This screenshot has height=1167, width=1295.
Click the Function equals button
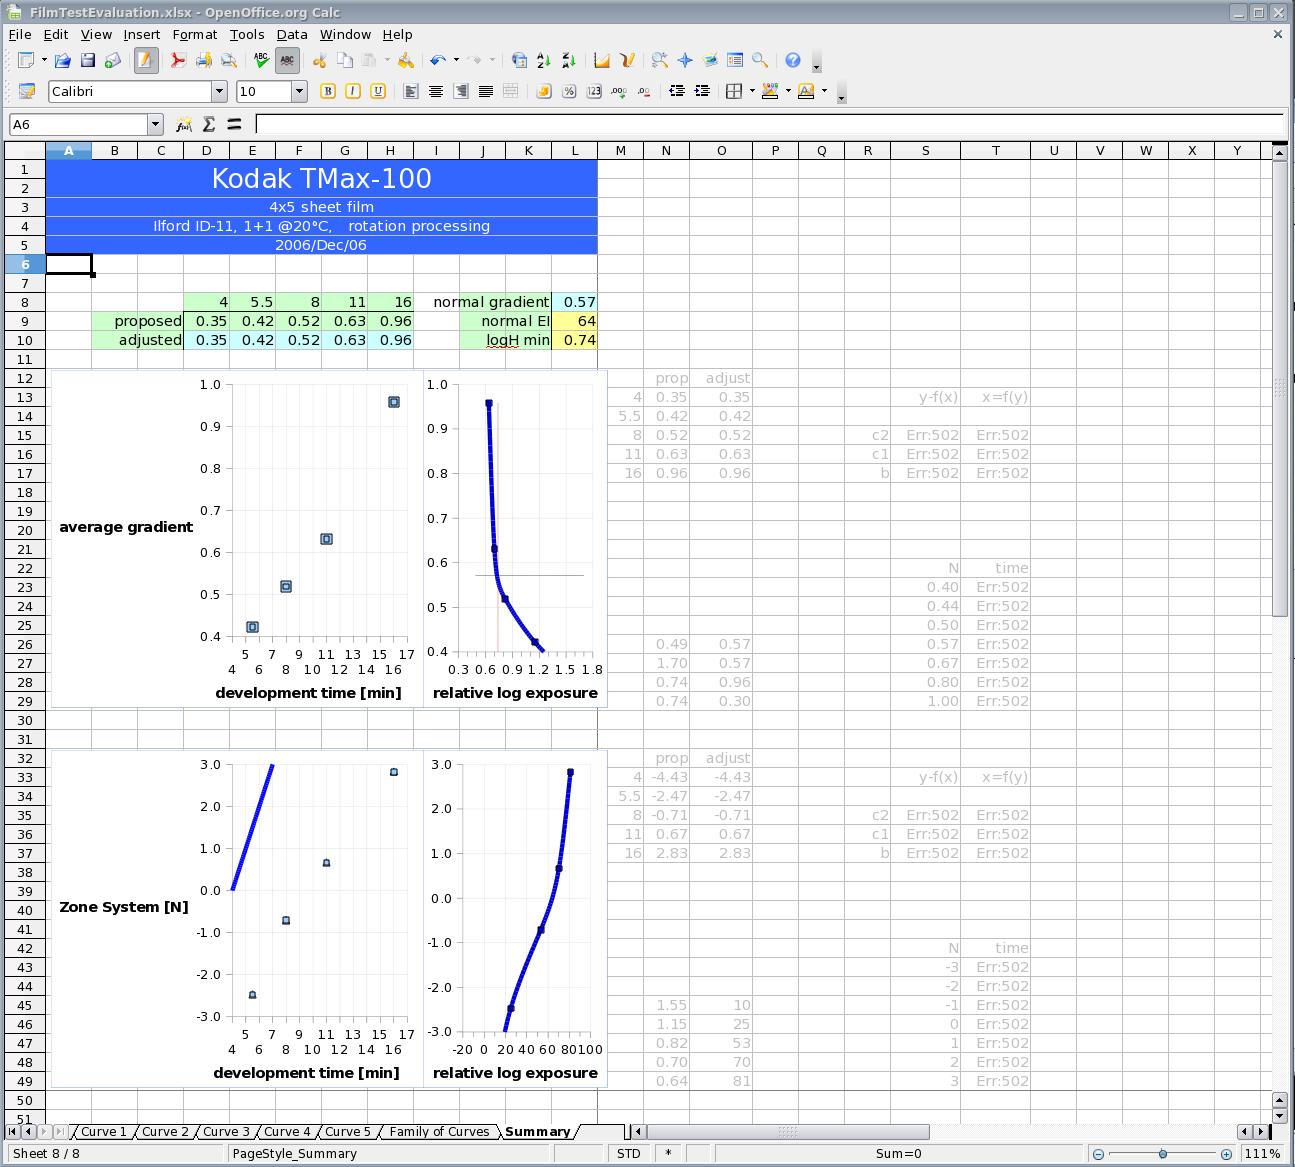(234, 124)
